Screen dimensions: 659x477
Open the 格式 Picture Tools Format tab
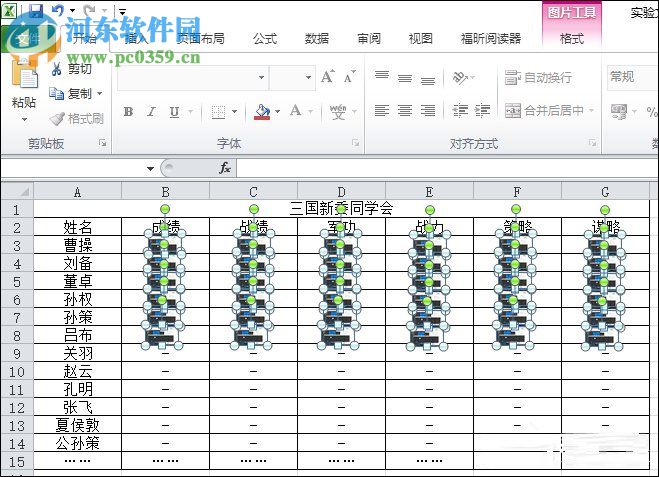[572, 39]
